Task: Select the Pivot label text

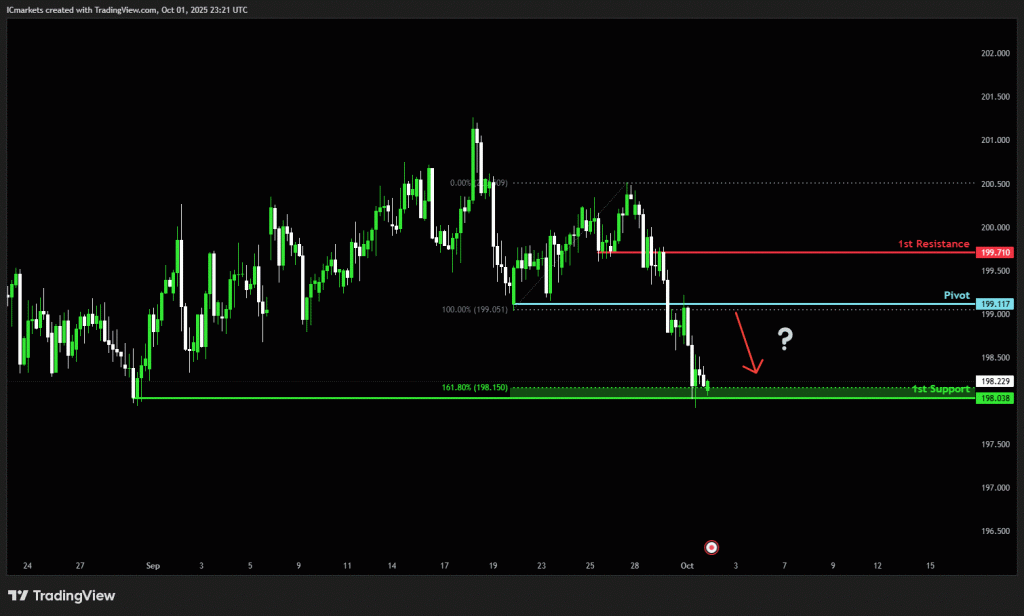Action: click(957, 296)
